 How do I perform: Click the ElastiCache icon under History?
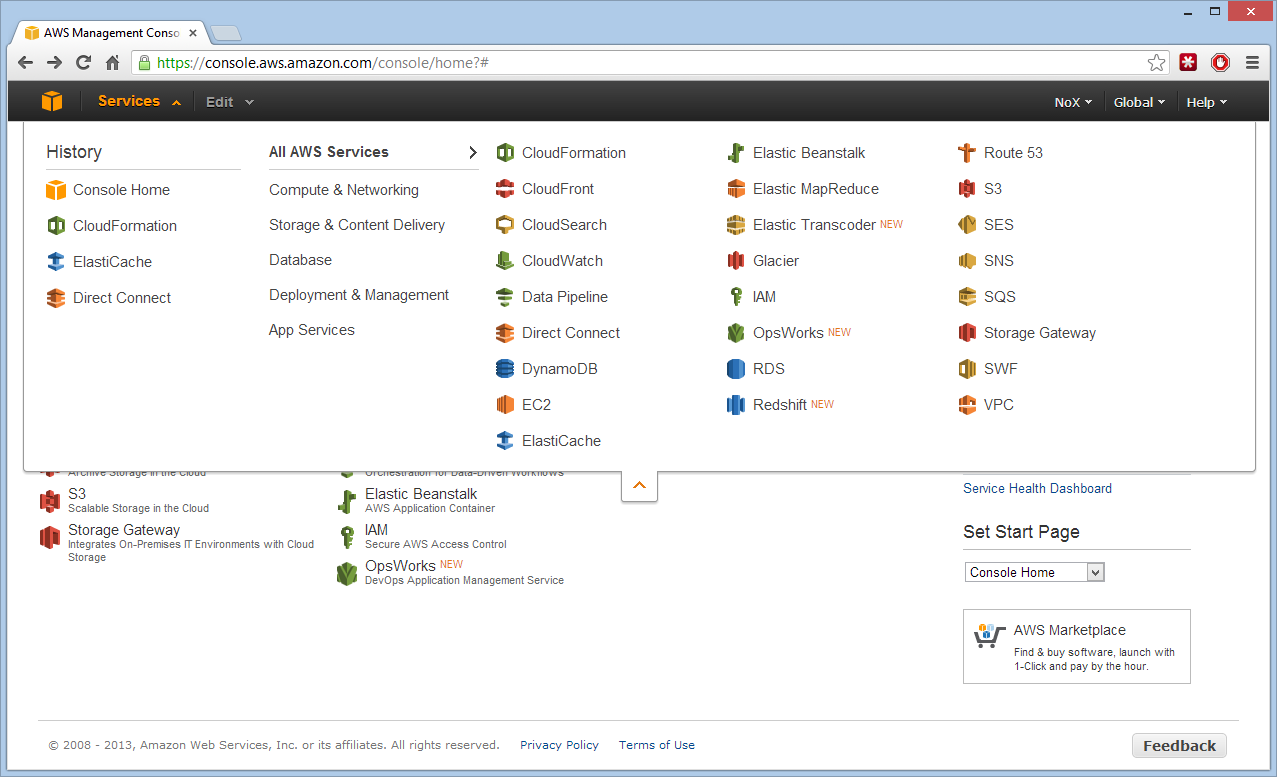(56, 262)
